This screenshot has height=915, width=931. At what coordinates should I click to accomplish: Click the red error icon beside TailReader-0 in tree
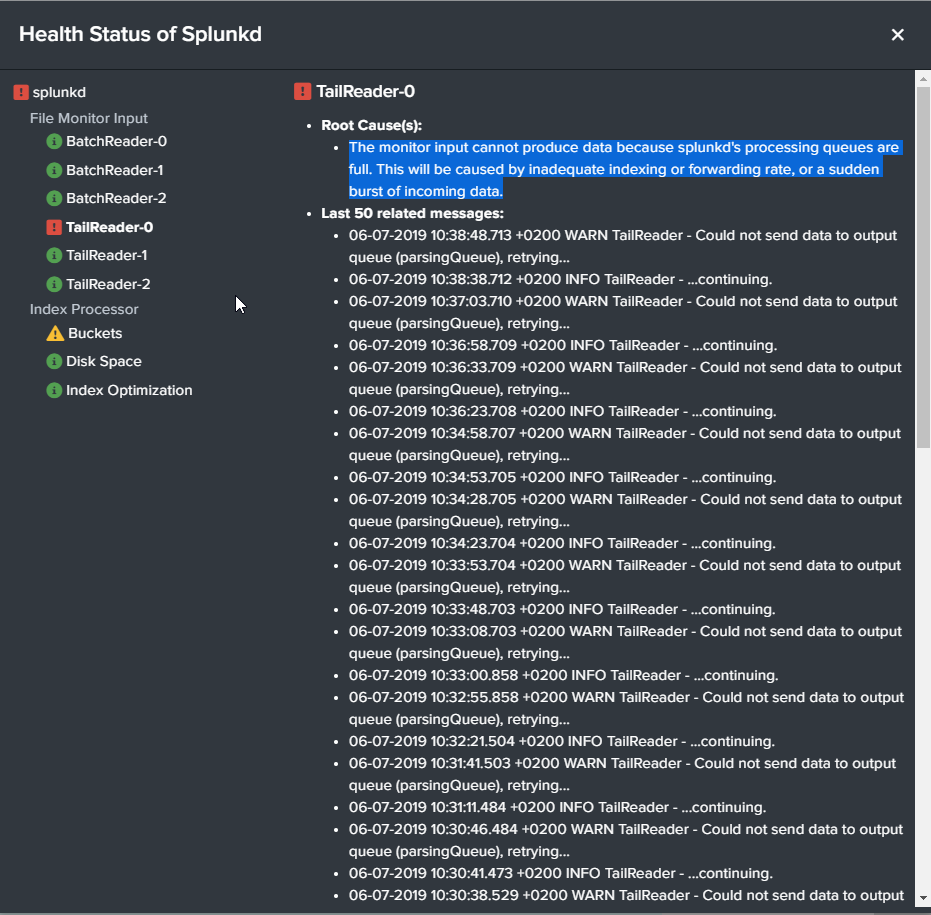click(54, 227)
